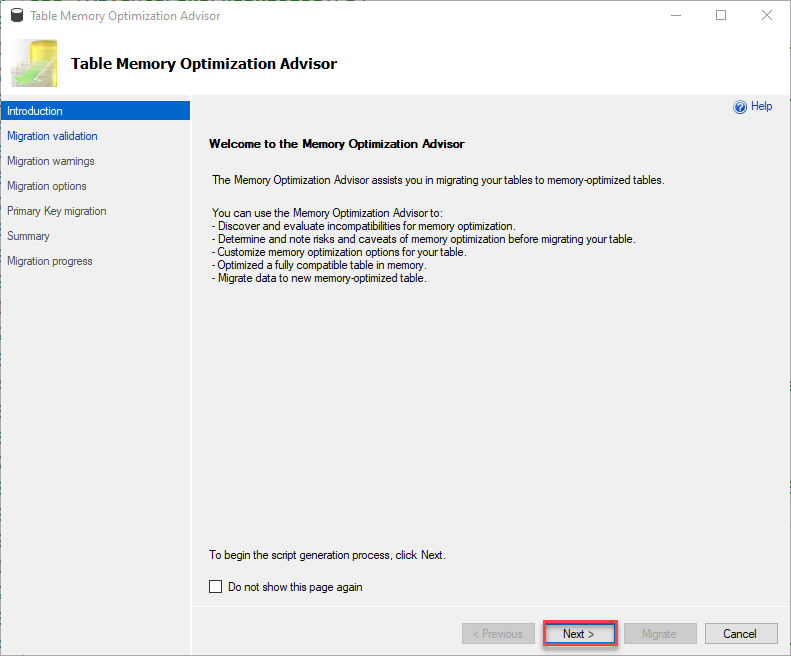Select Primary Key migration step

57,211
